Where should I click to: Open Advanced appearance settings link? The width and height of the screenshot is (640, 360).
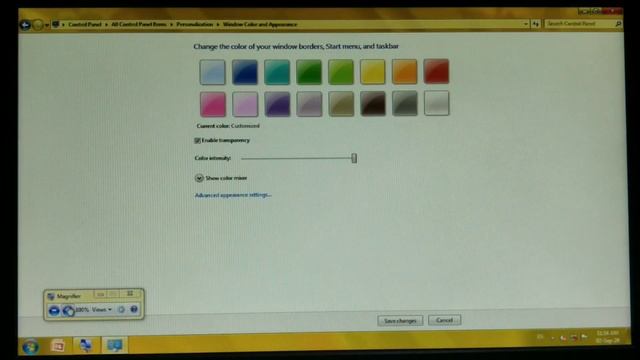coord(233,195)
